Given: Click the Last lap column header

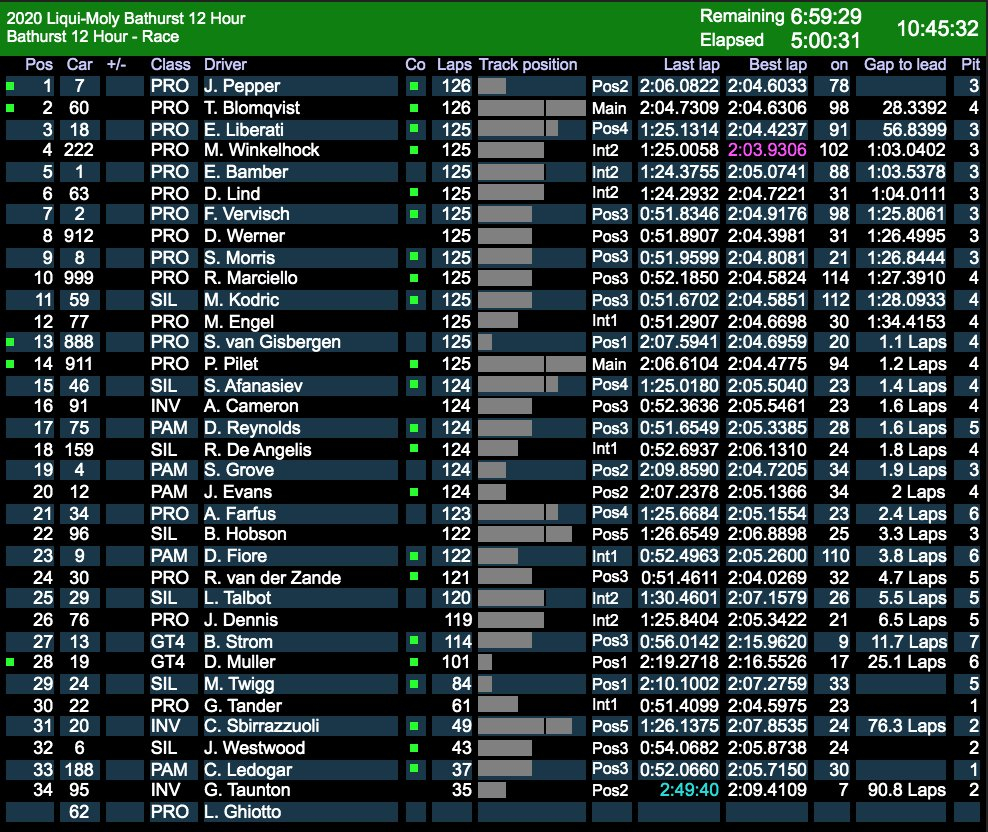Looking at the screenshot, I should coord(691,64).
